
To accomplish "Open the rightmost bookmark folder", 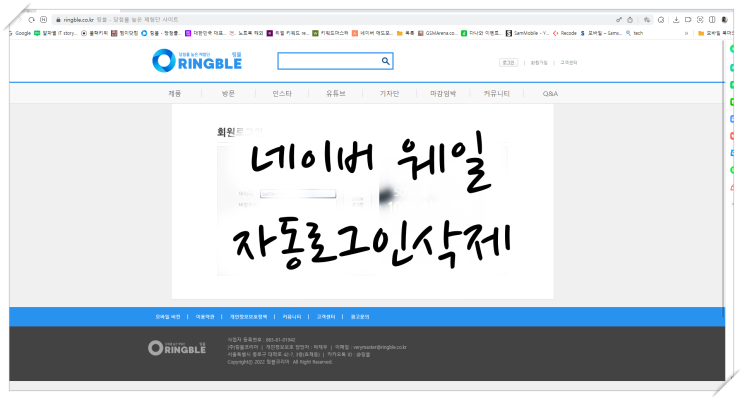I will [716, 33].
